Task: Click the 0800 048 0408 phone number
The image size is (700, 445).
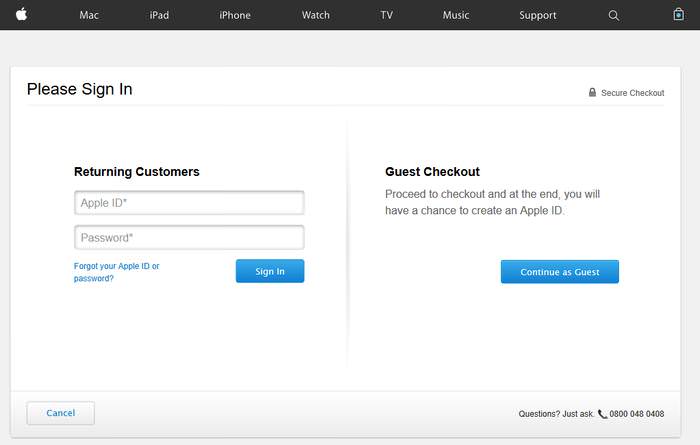Action: click(x=637, y=414)
